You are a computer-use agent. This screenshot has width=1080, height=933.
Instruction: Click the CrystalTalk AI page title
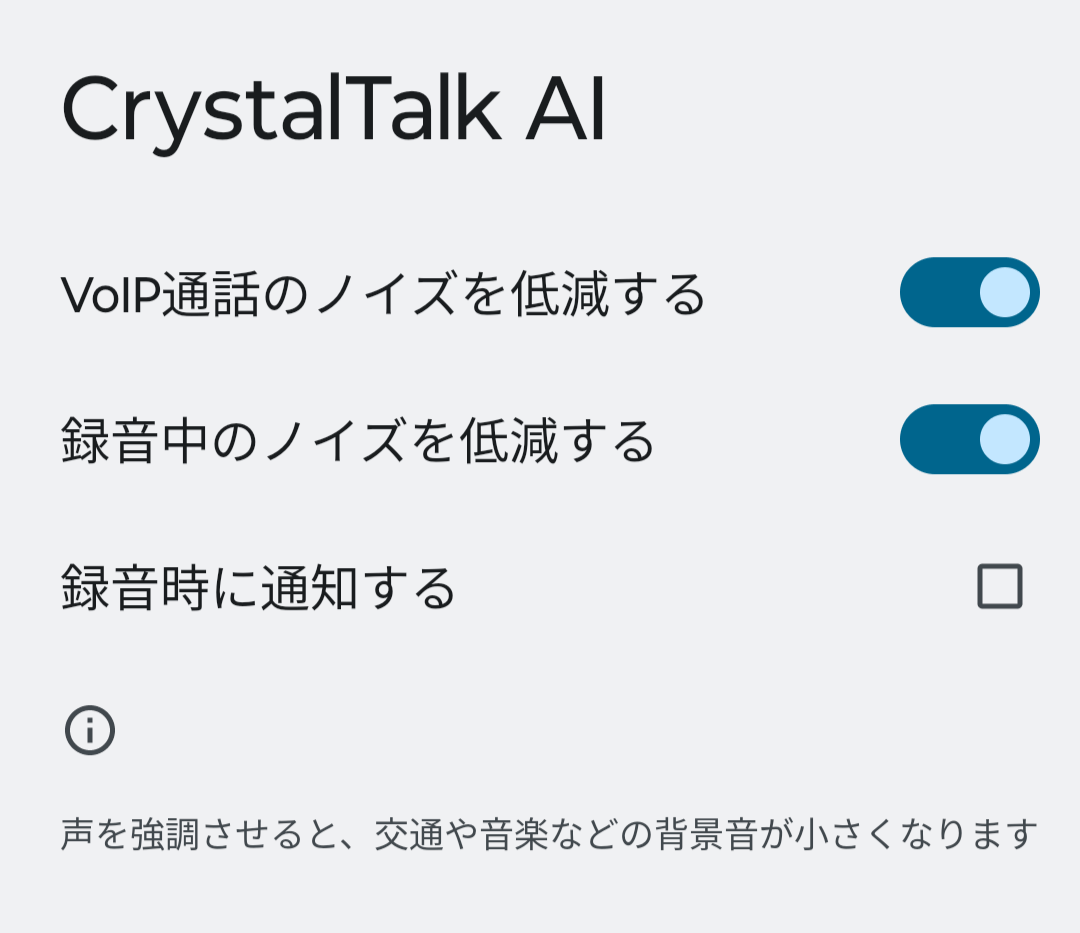333,110
